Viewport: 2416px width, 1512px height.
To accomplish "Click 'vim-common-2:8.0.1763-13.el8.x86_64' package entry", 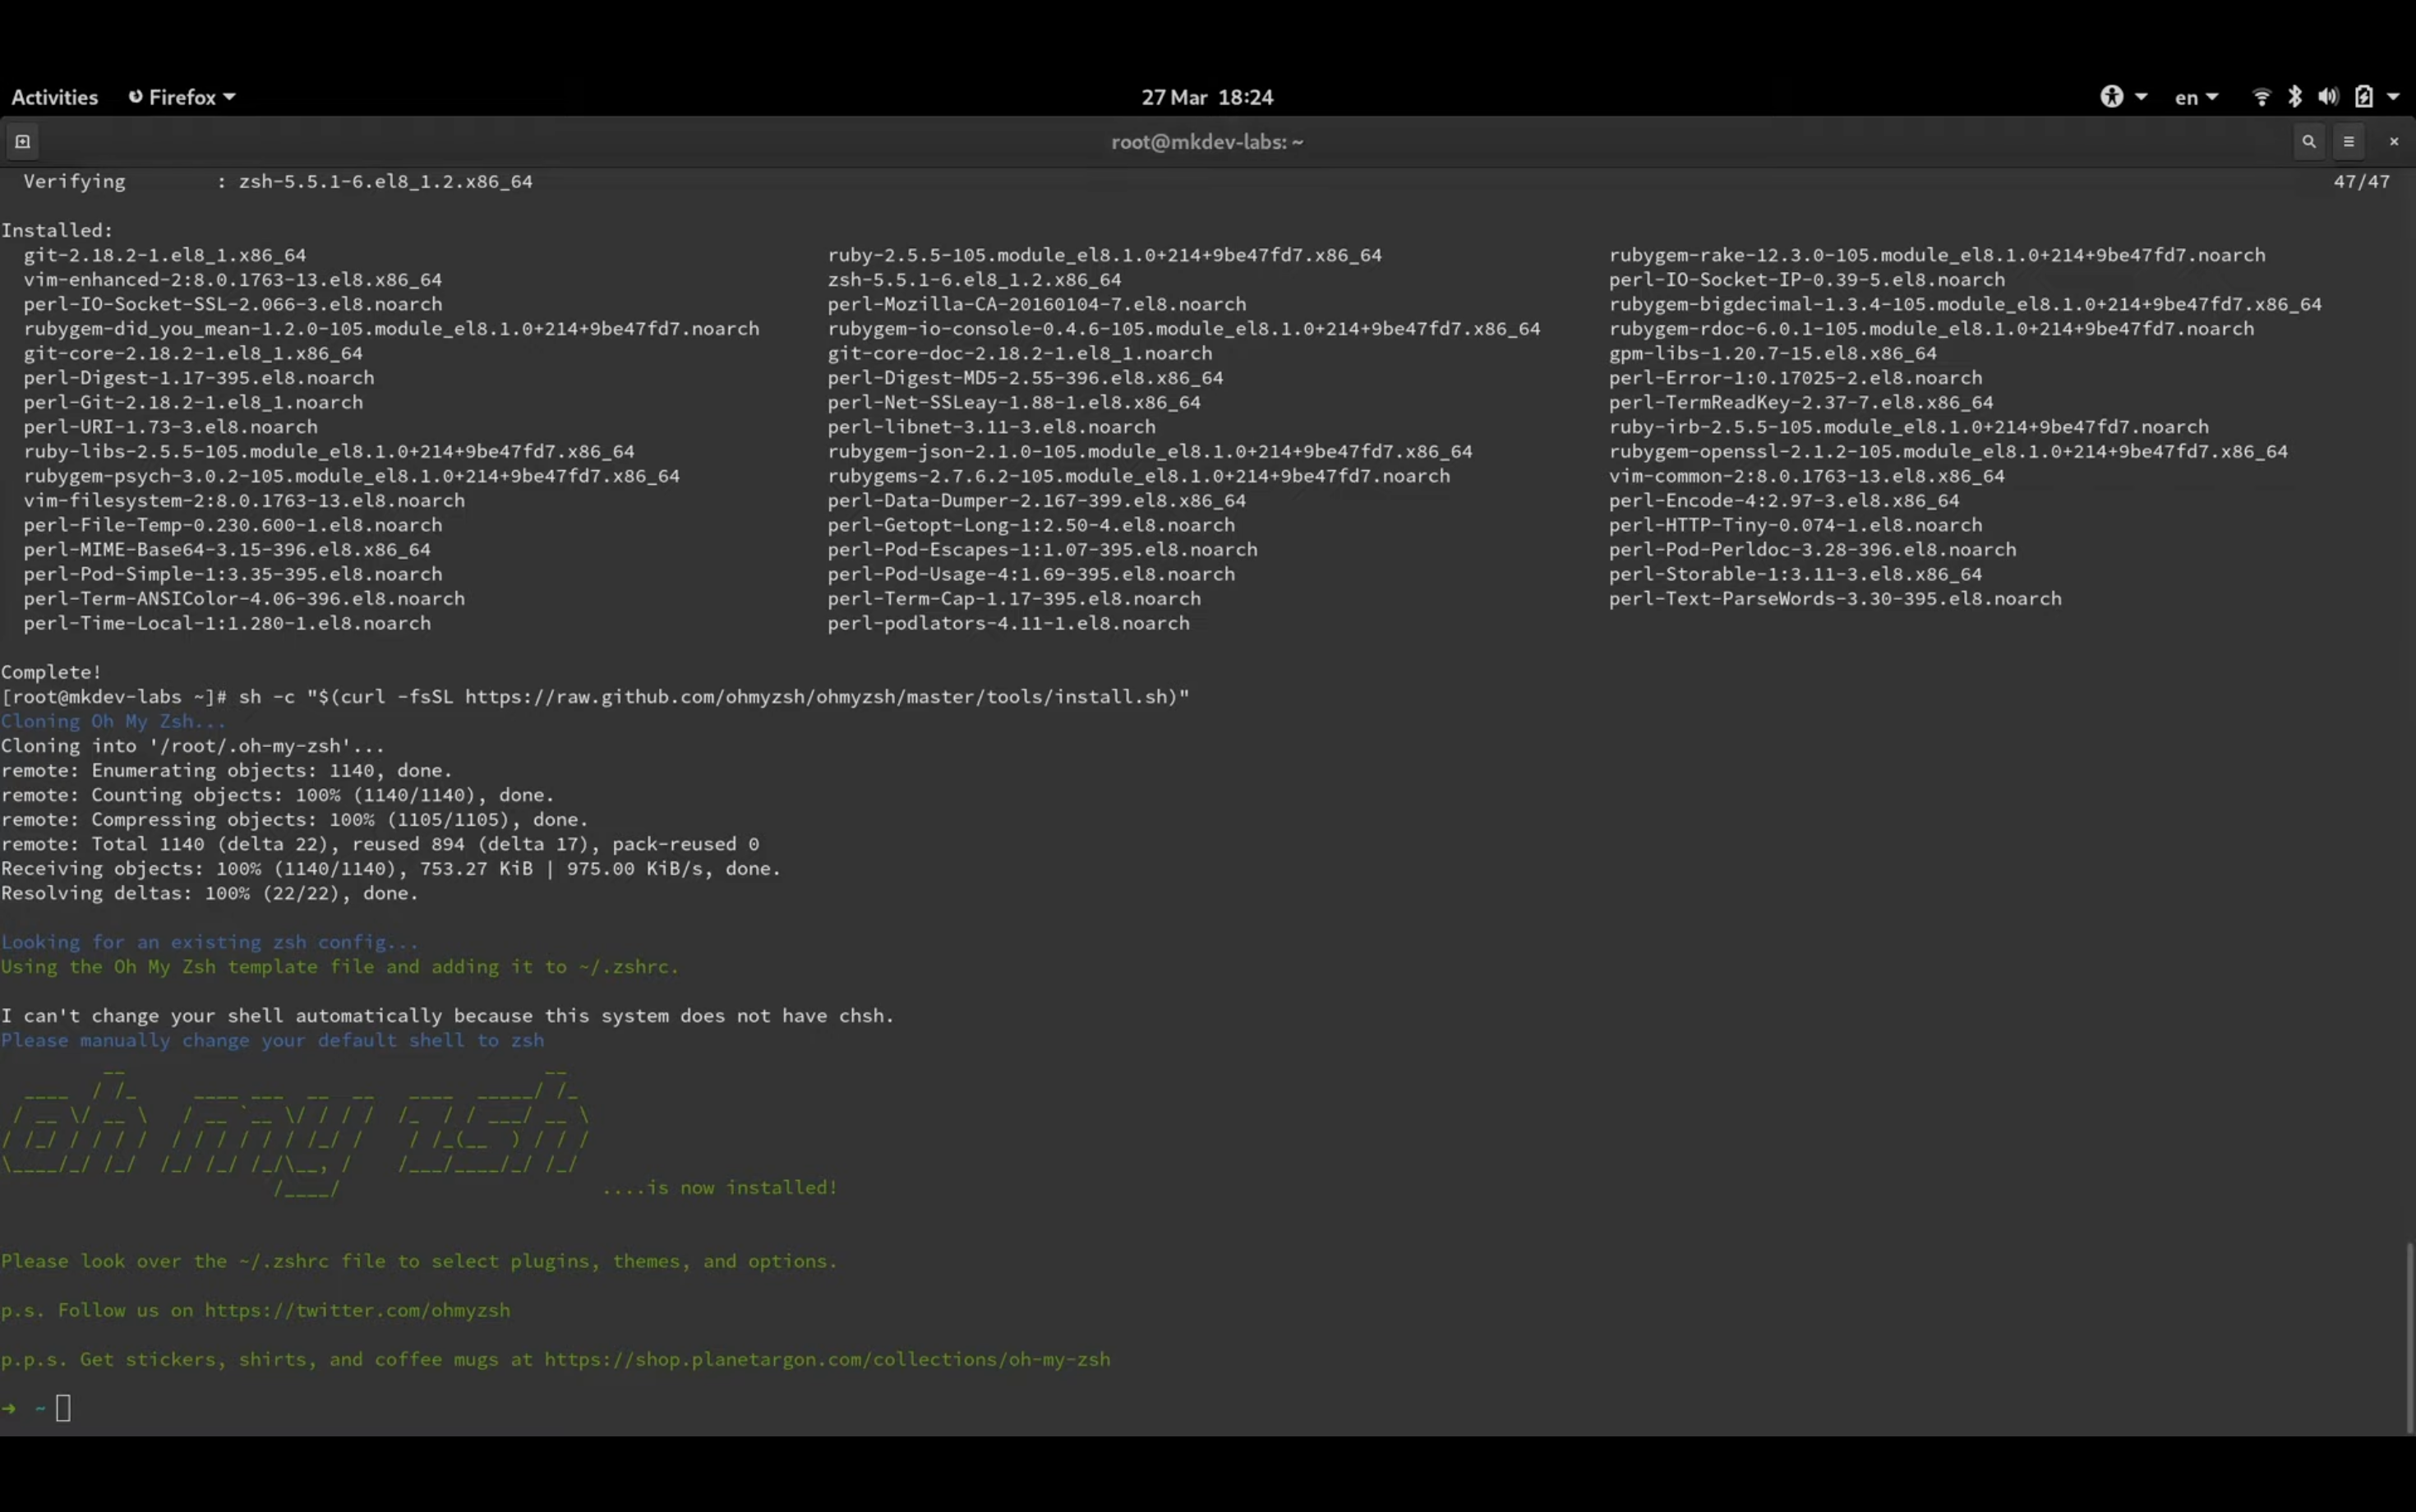I will point(1806,476).
